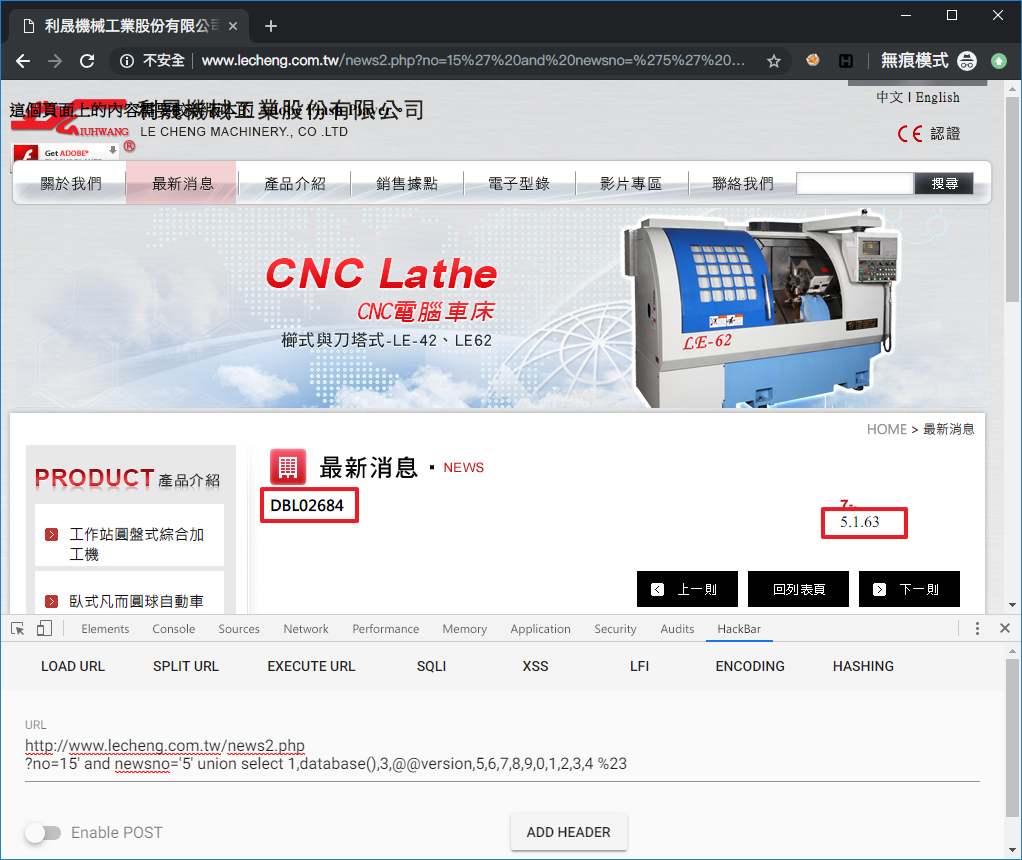Screen dimensions: 1022x860
Task: Click the Get Adobe Flash Player badge
Action: click(65, 153)
